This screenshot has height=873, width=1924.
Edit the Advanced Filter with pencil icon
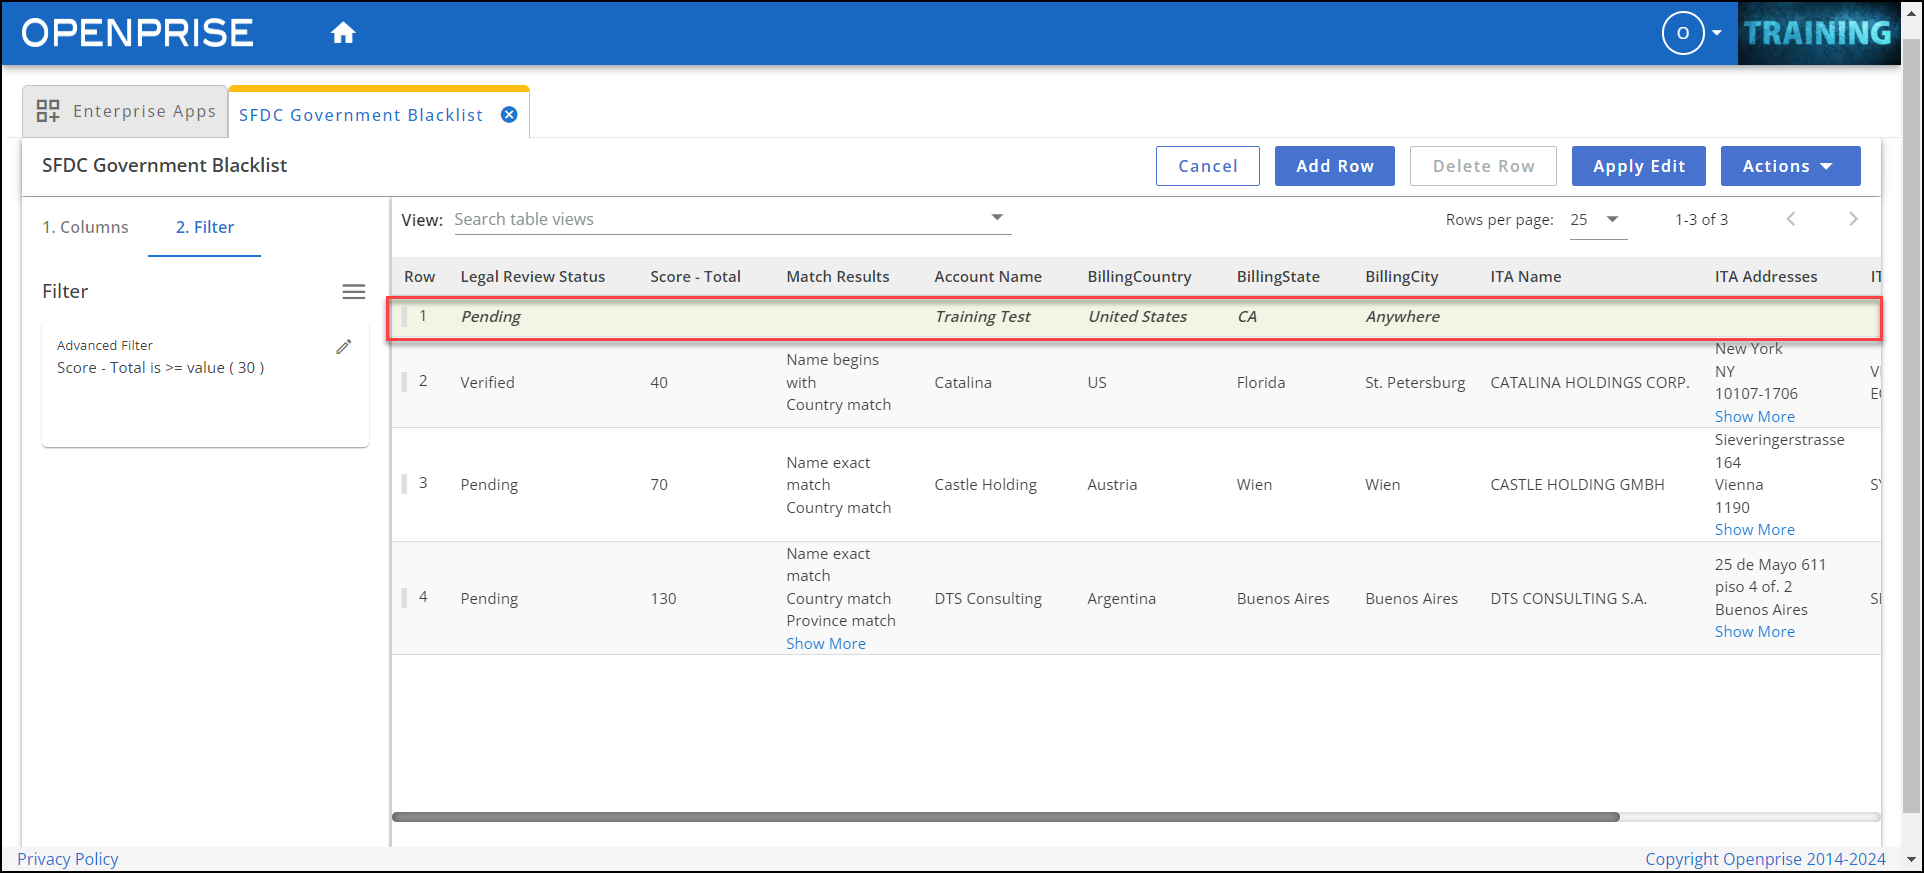343,347
